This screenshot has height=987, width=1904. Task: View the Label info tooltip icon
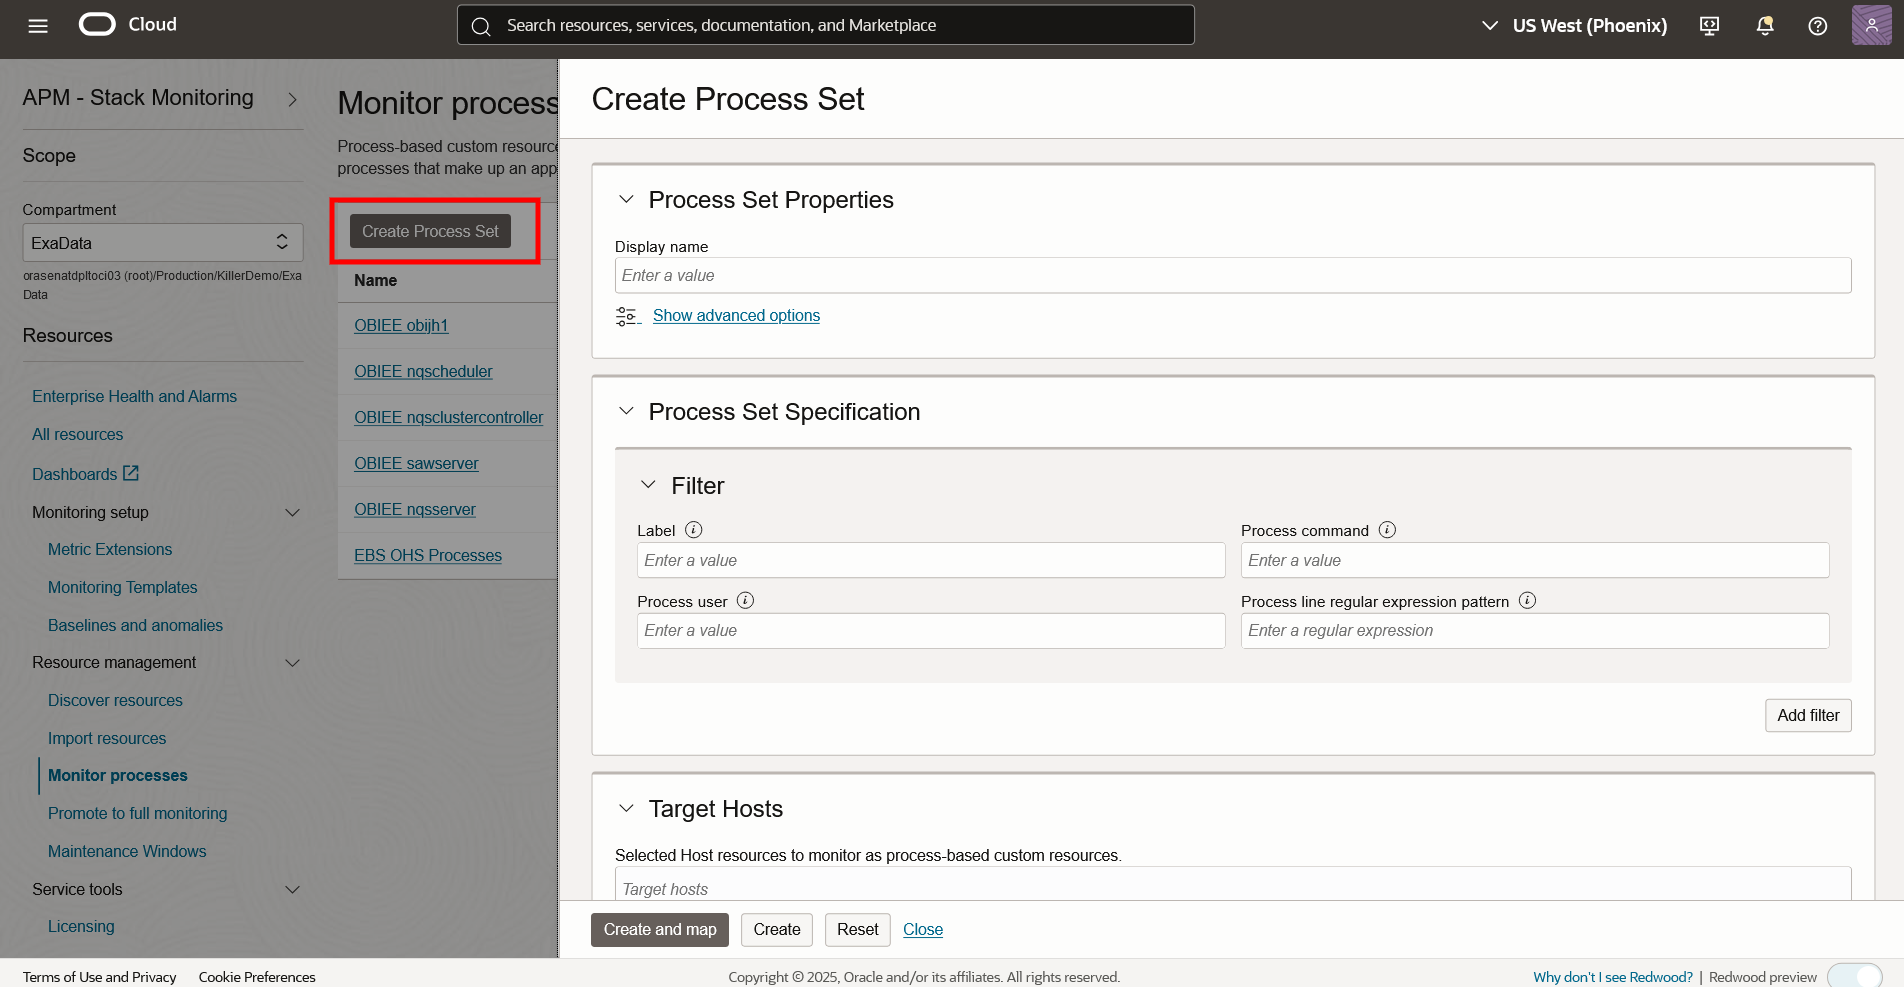695,530
